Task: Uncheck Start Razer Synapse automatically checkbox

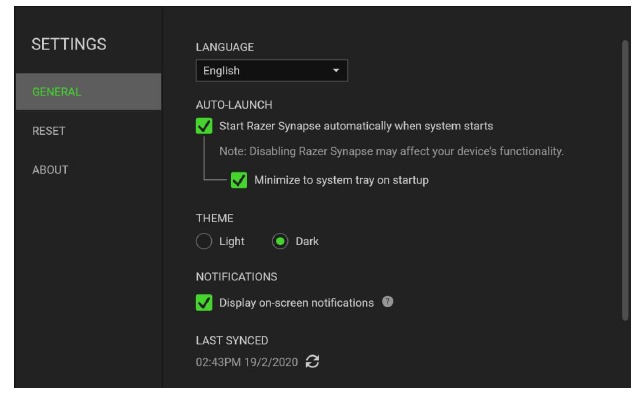Action: pos(204,126)
